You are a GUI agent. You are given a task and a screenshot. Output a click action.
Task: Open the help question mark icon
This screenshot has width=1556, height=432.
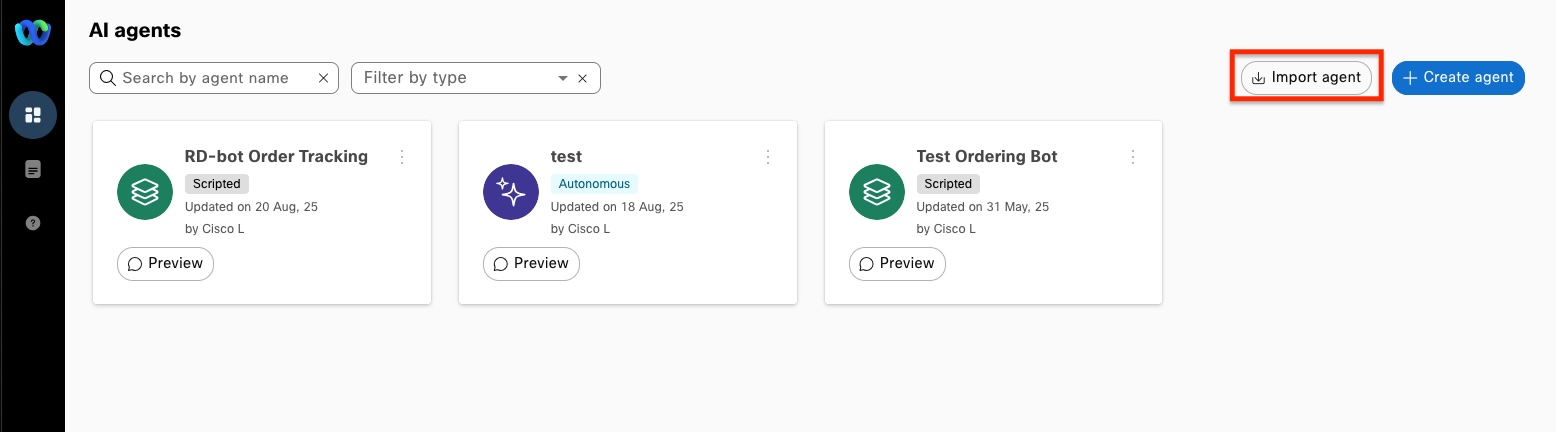[33, 223]
